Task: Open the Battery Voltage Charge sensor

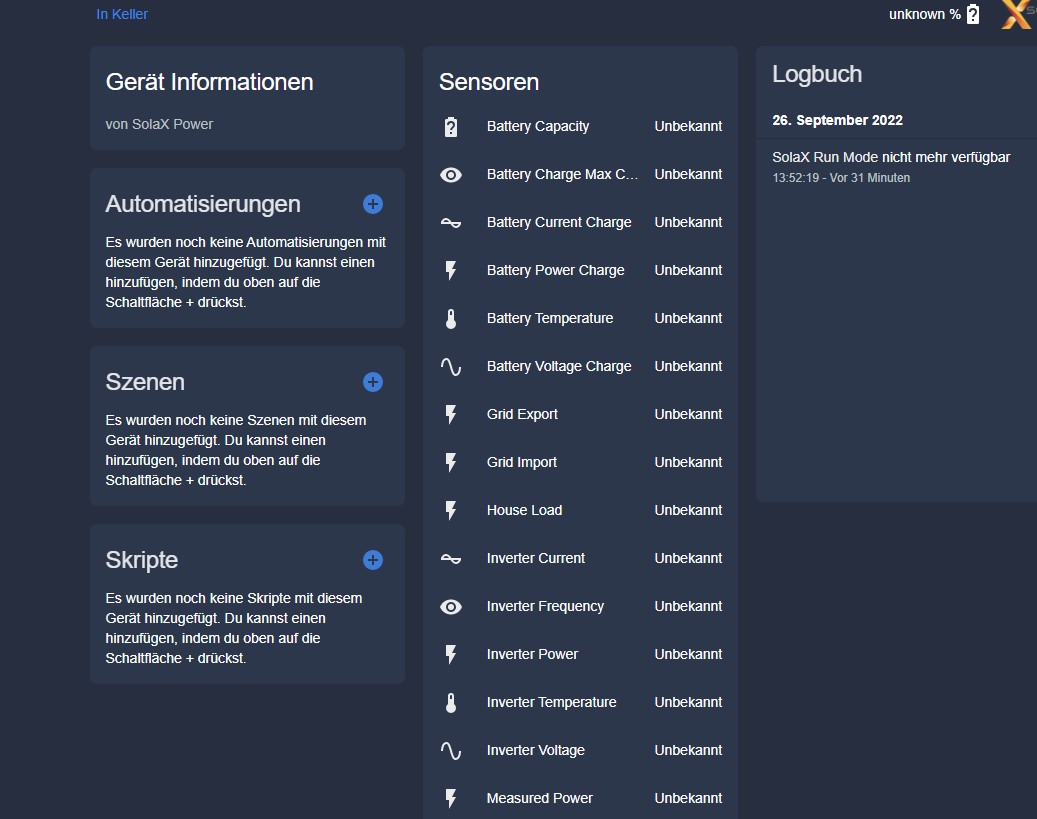Action: coord(581,366)
